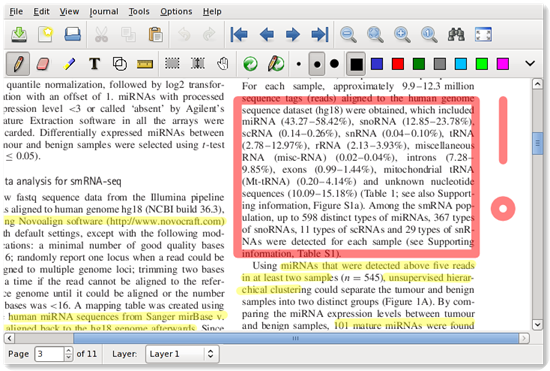Click the 'ta analysis for smRNA-seq' heading
Screen dimensions: 550x371
63,181
